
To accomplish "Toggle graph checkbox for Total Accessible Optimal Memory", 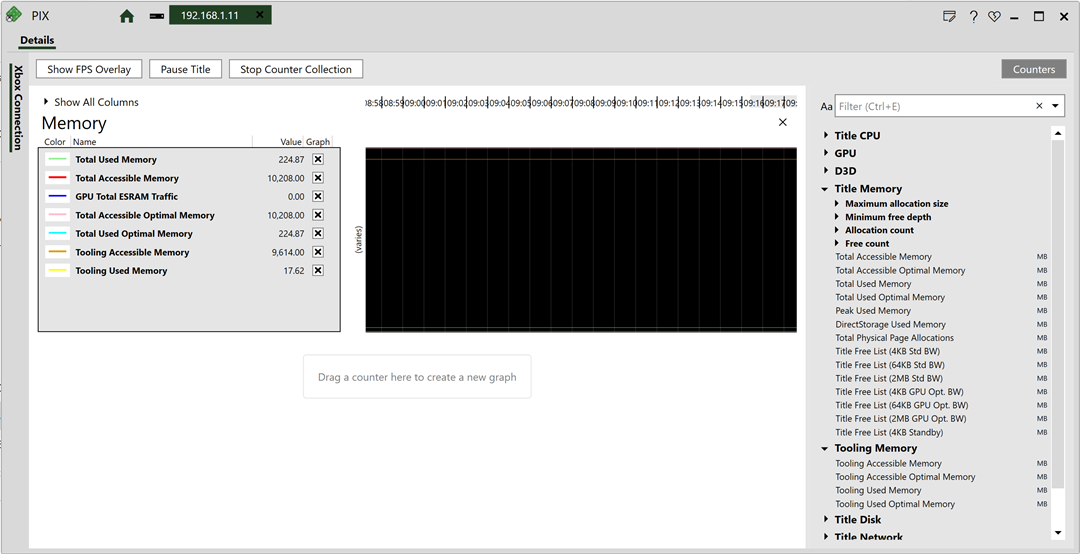I will tap(318, 215).
